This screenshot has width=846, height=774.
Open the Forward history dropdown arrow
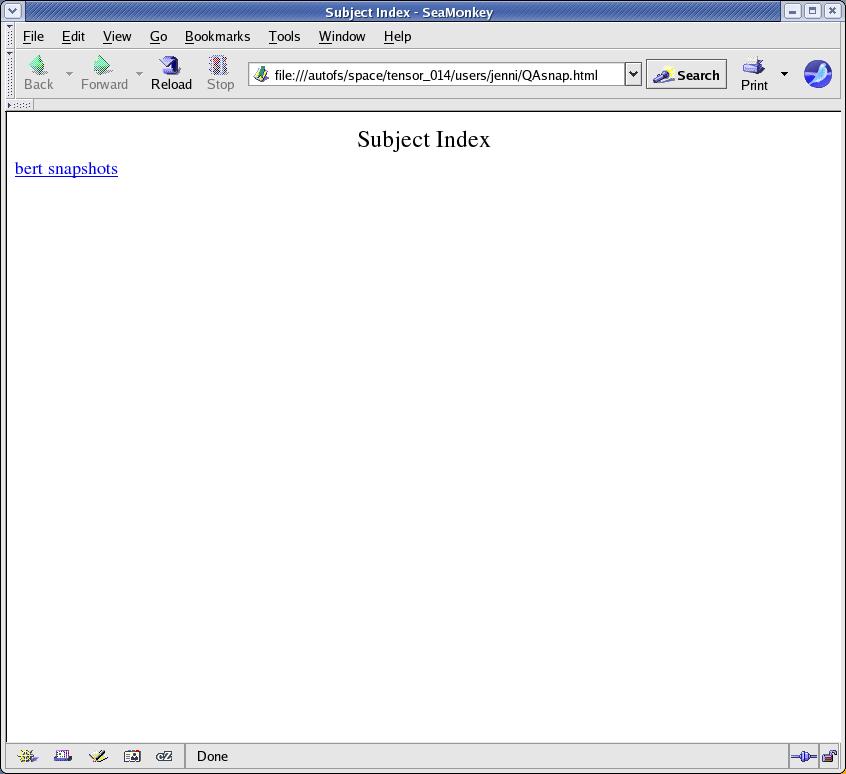(139, 74)
